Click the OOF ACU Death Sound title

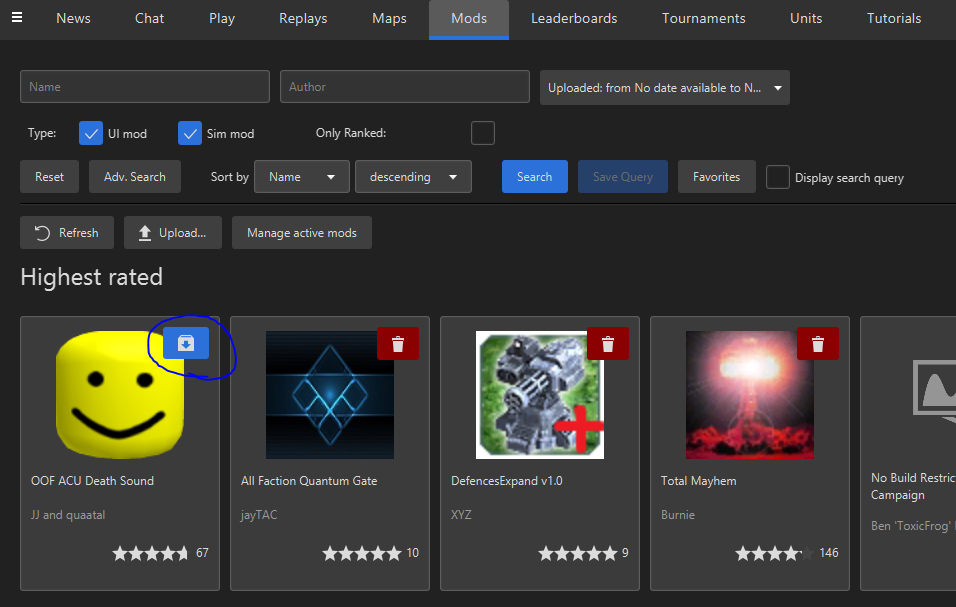(92, 481)
